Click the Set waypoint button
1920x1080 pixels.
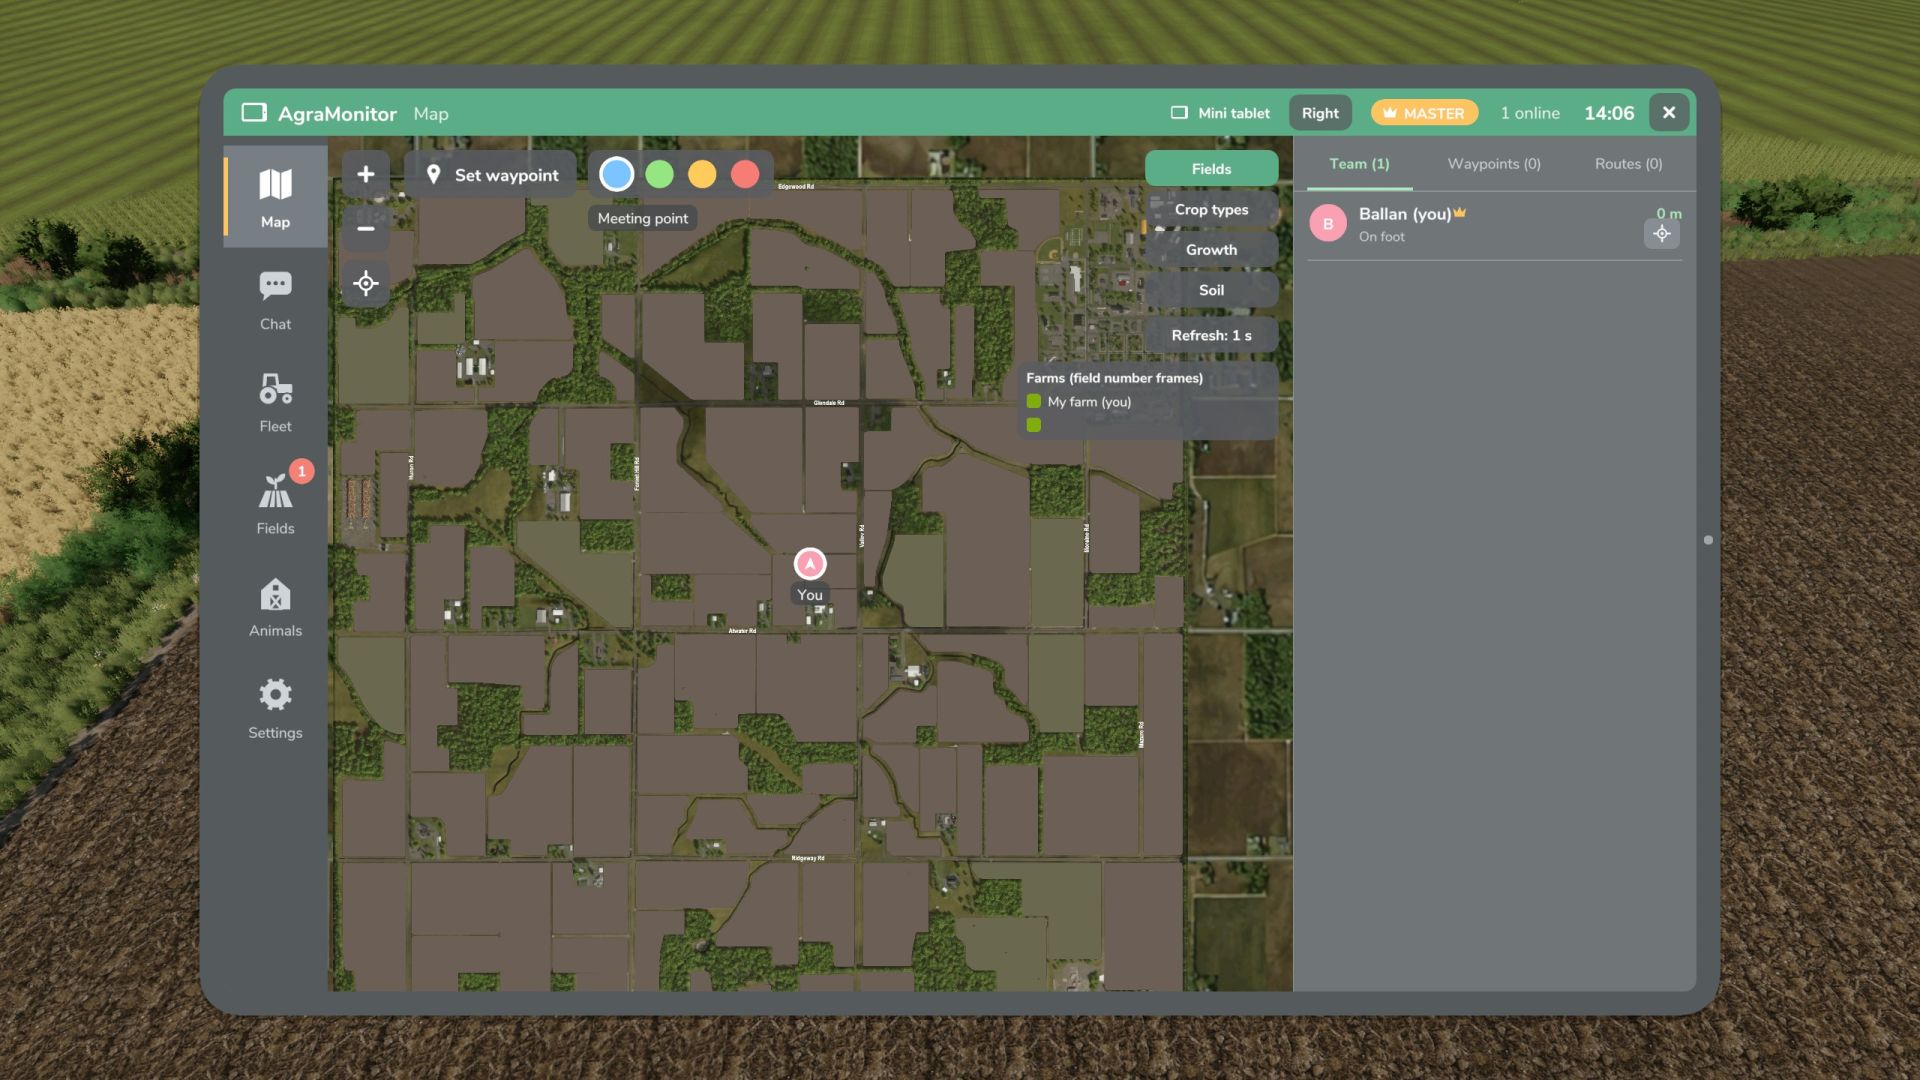(x=491, y=175)
